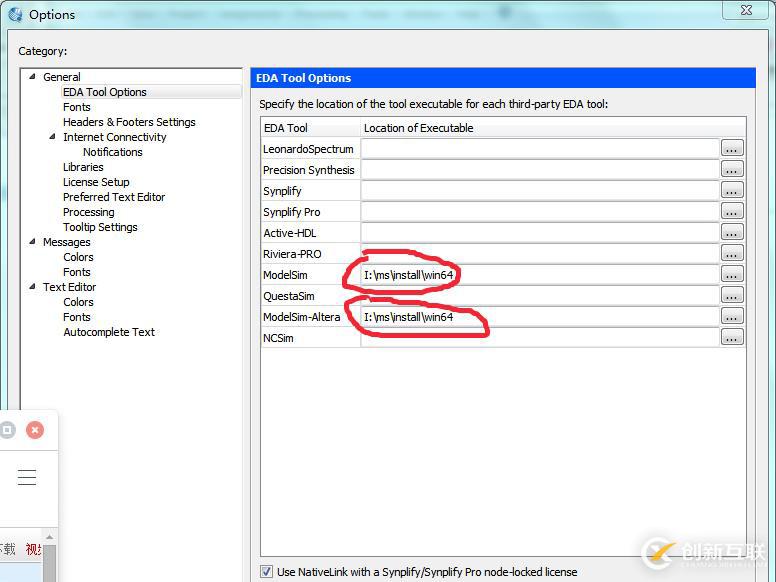Open Fonts under Messages

click(77, 272)
